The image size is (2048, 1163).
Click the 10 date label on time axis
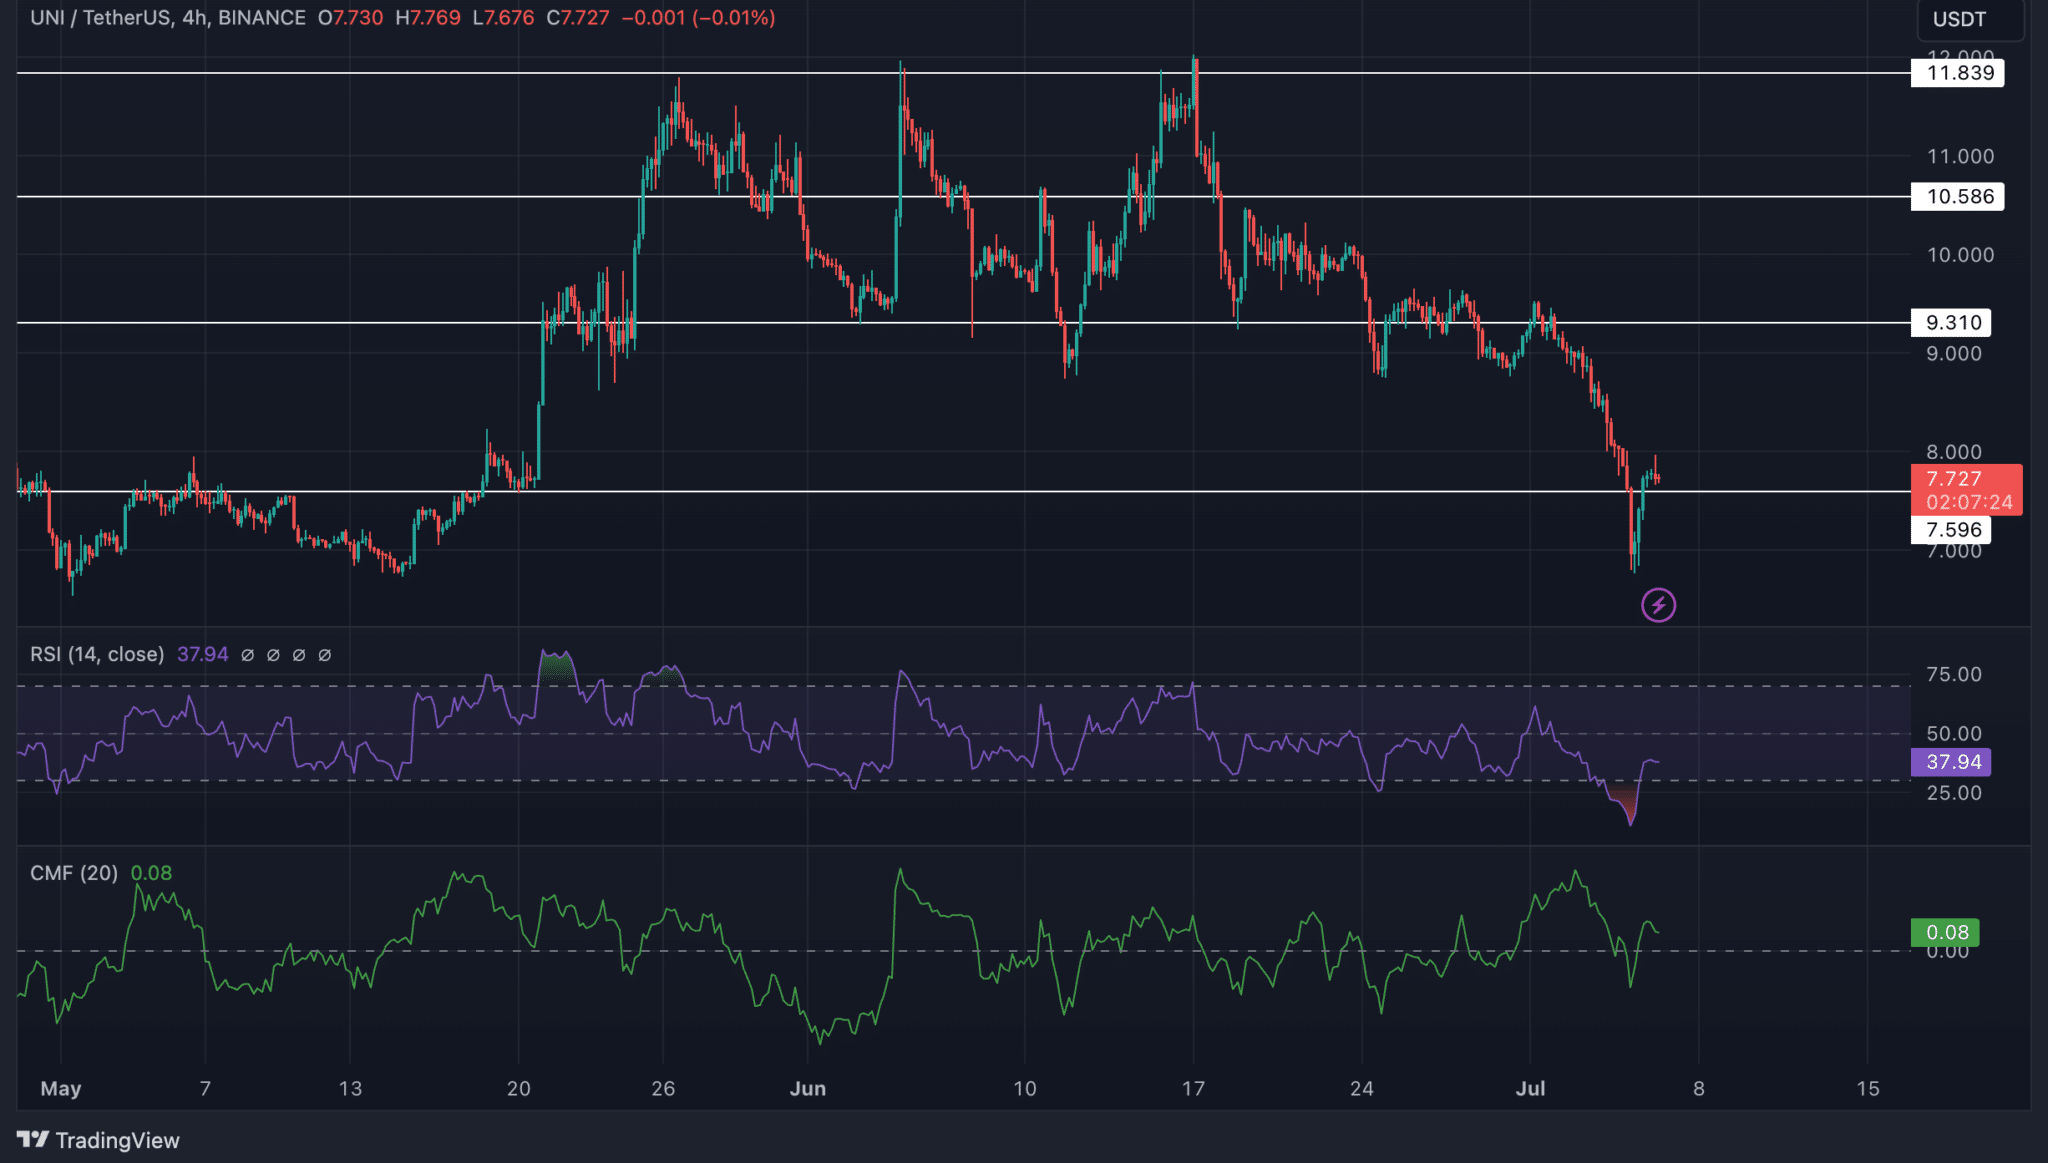(1025, 1089)
